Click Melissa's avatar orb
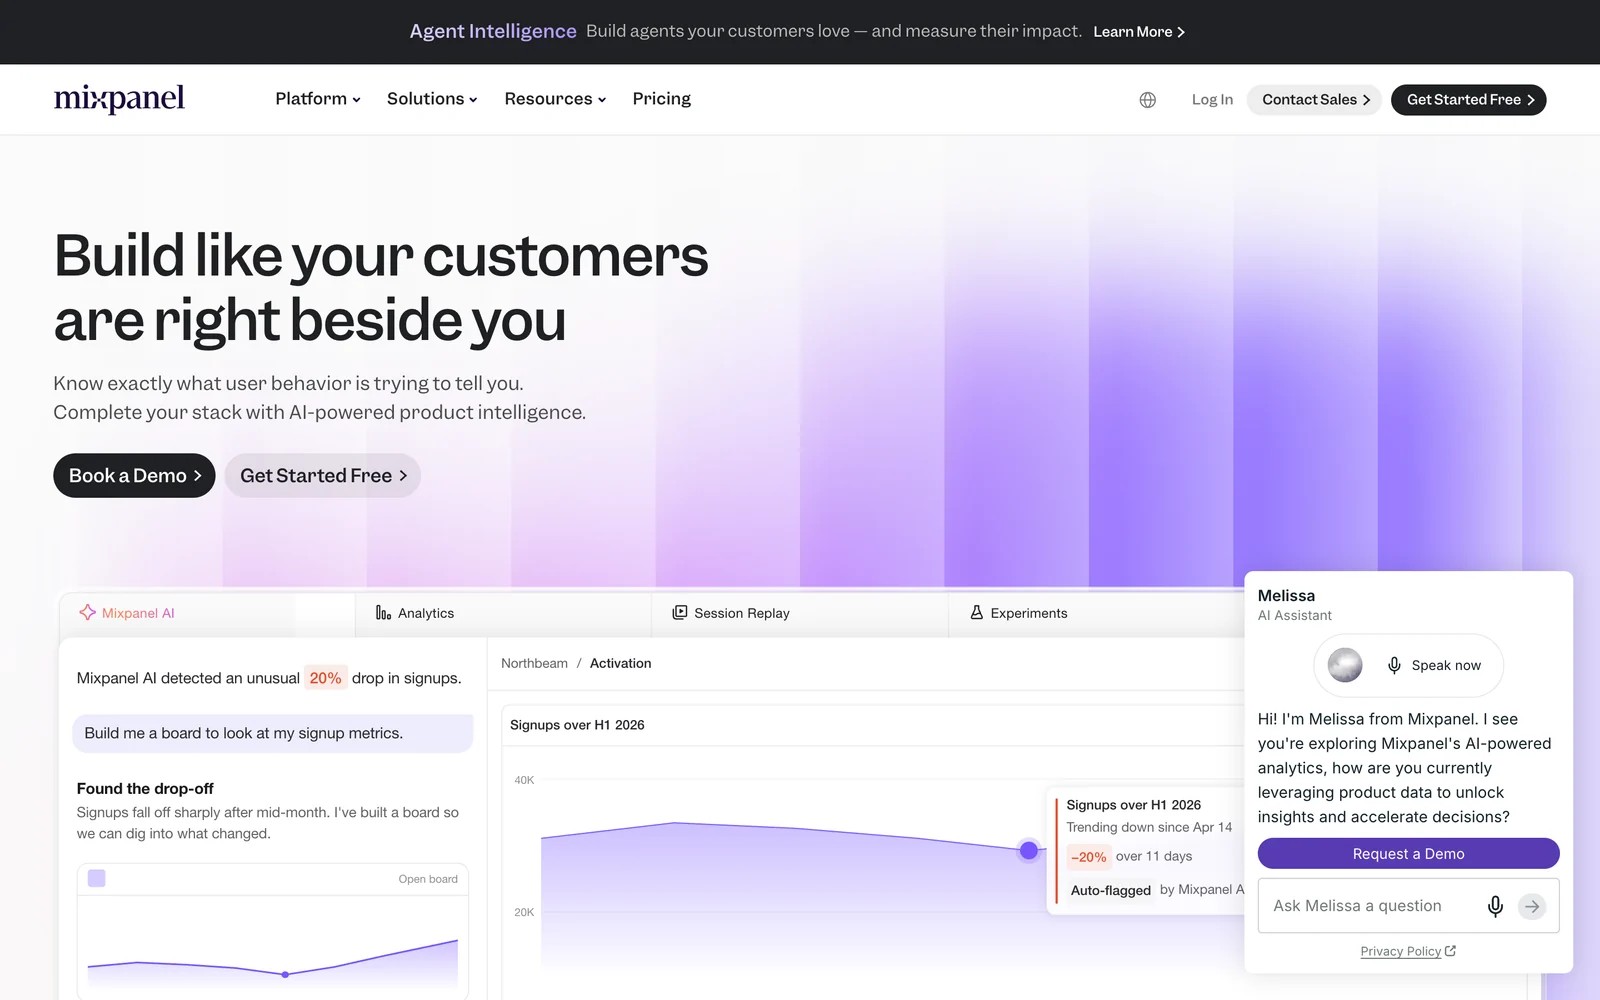Image resolution: width=1600 pixels, height=1000 pixels. click(x=1345, y=665)
